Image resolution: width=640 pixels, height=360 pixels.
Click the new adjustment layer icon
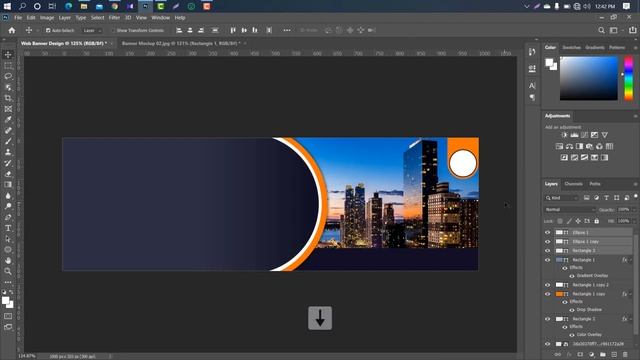(591, 354)
